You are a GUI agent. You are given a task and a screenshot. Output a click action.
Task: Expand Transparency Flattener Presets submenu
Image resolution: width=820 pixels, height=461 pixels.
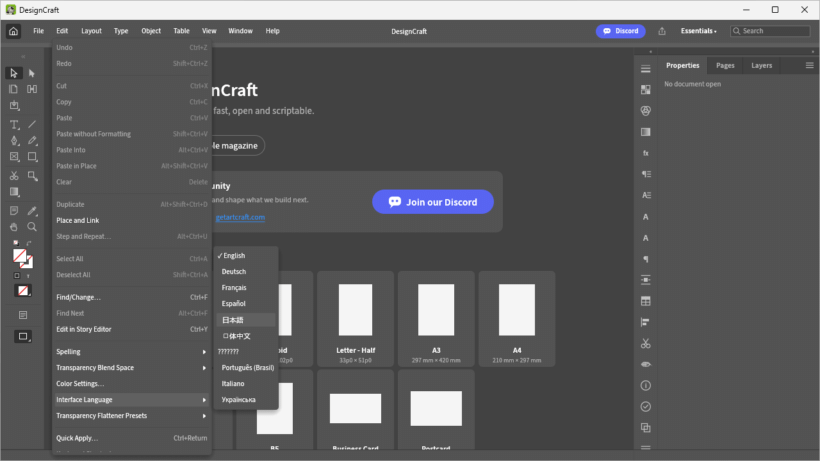[x=131, y=416]
